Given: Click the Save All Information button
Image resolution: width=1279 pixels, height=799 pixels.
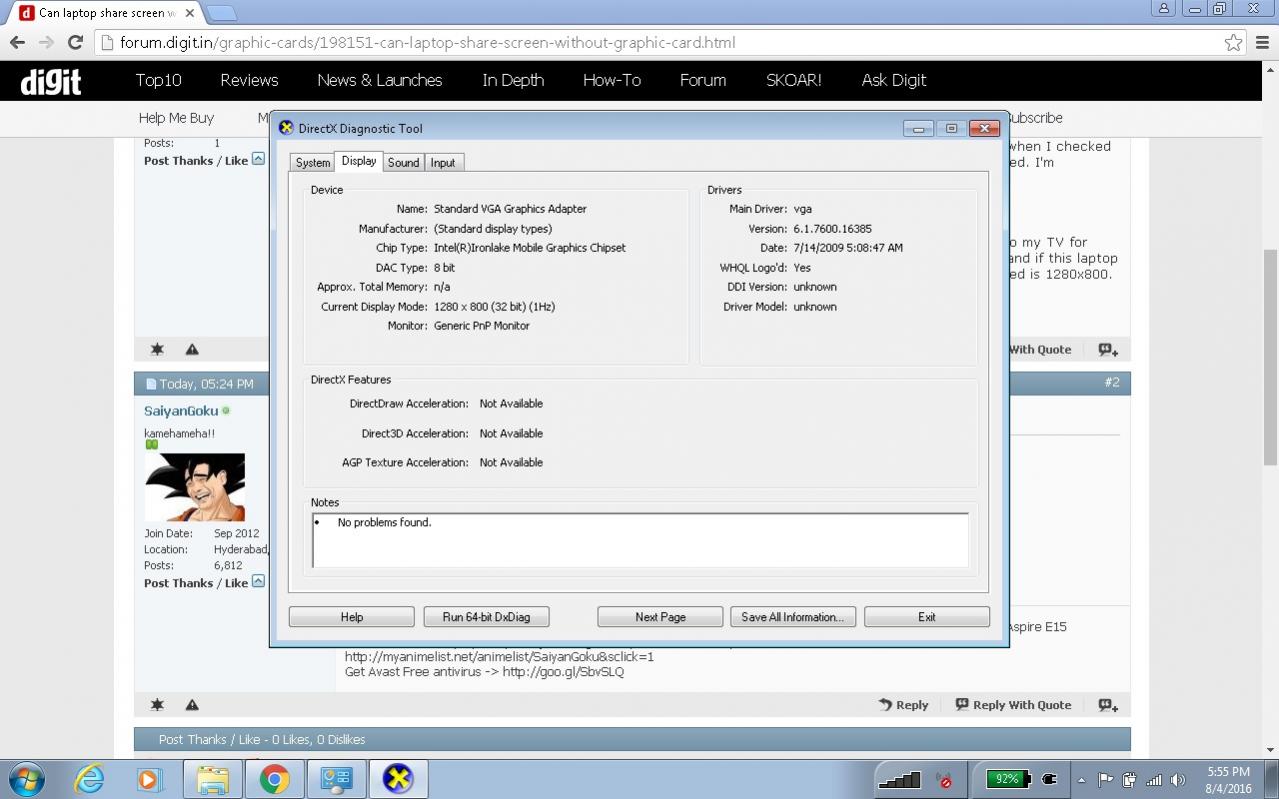Looking at the screenshot, I should [792, 617].
